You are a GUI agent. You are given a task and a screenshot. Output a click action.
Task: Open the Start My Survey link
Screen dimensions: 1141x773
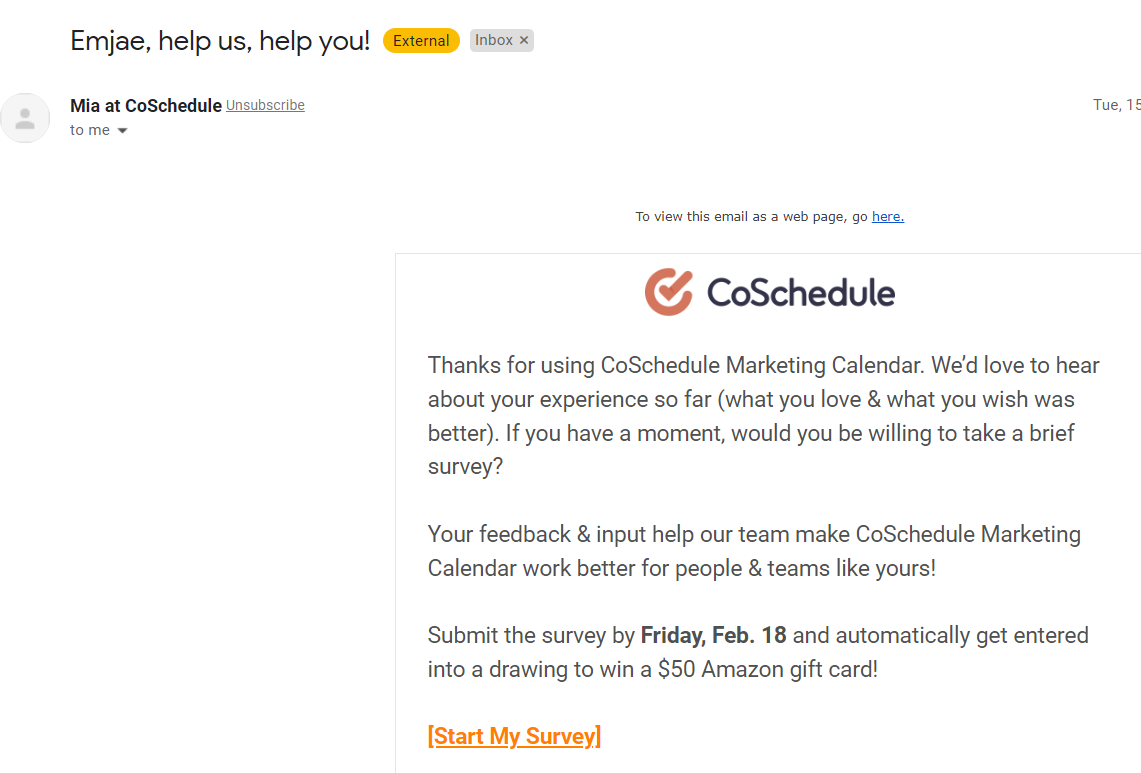(514, 737)
